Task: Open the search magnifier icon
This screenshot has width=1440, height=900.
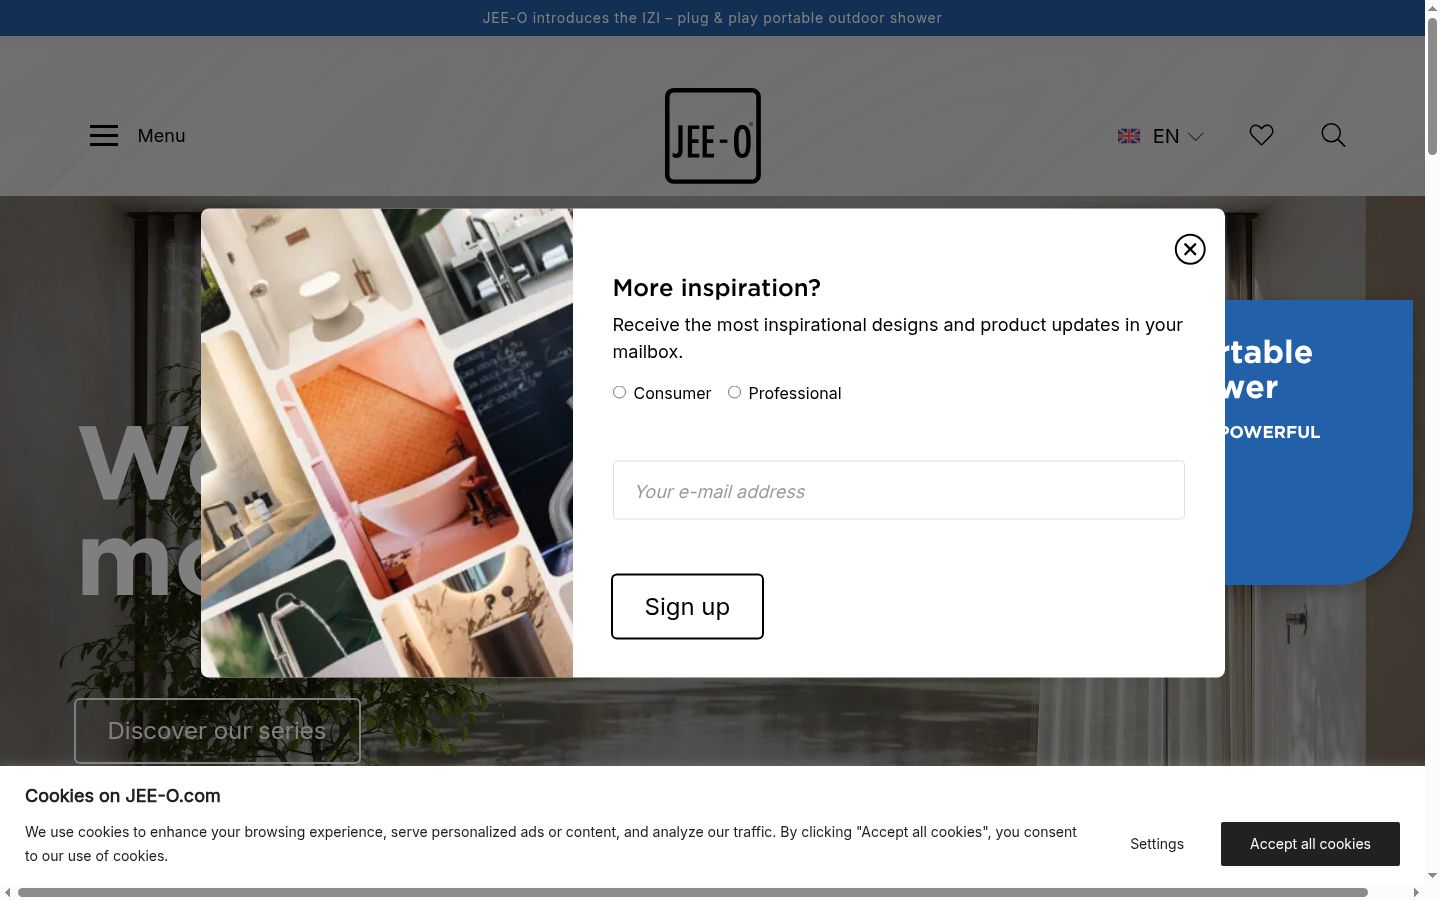Action: coord(1333,135)
